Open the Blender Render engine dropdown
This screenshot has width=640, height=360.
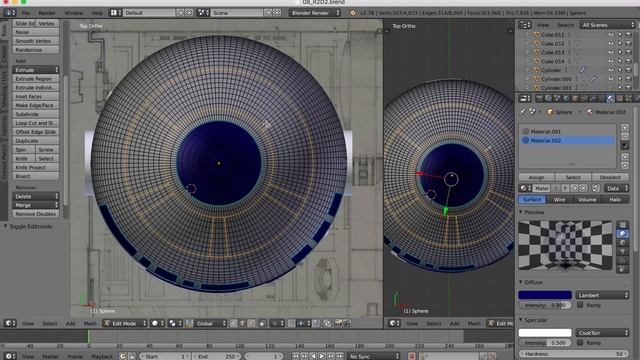[315, 13]
